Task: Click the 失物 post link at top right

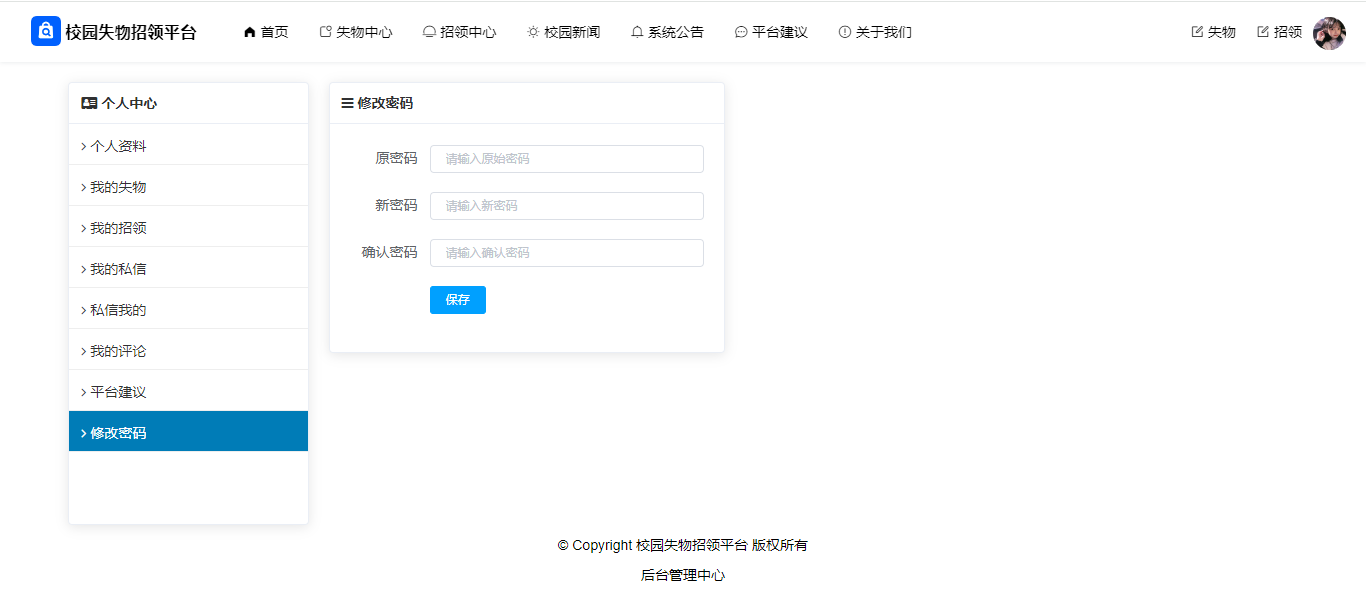Action: 1214,32
